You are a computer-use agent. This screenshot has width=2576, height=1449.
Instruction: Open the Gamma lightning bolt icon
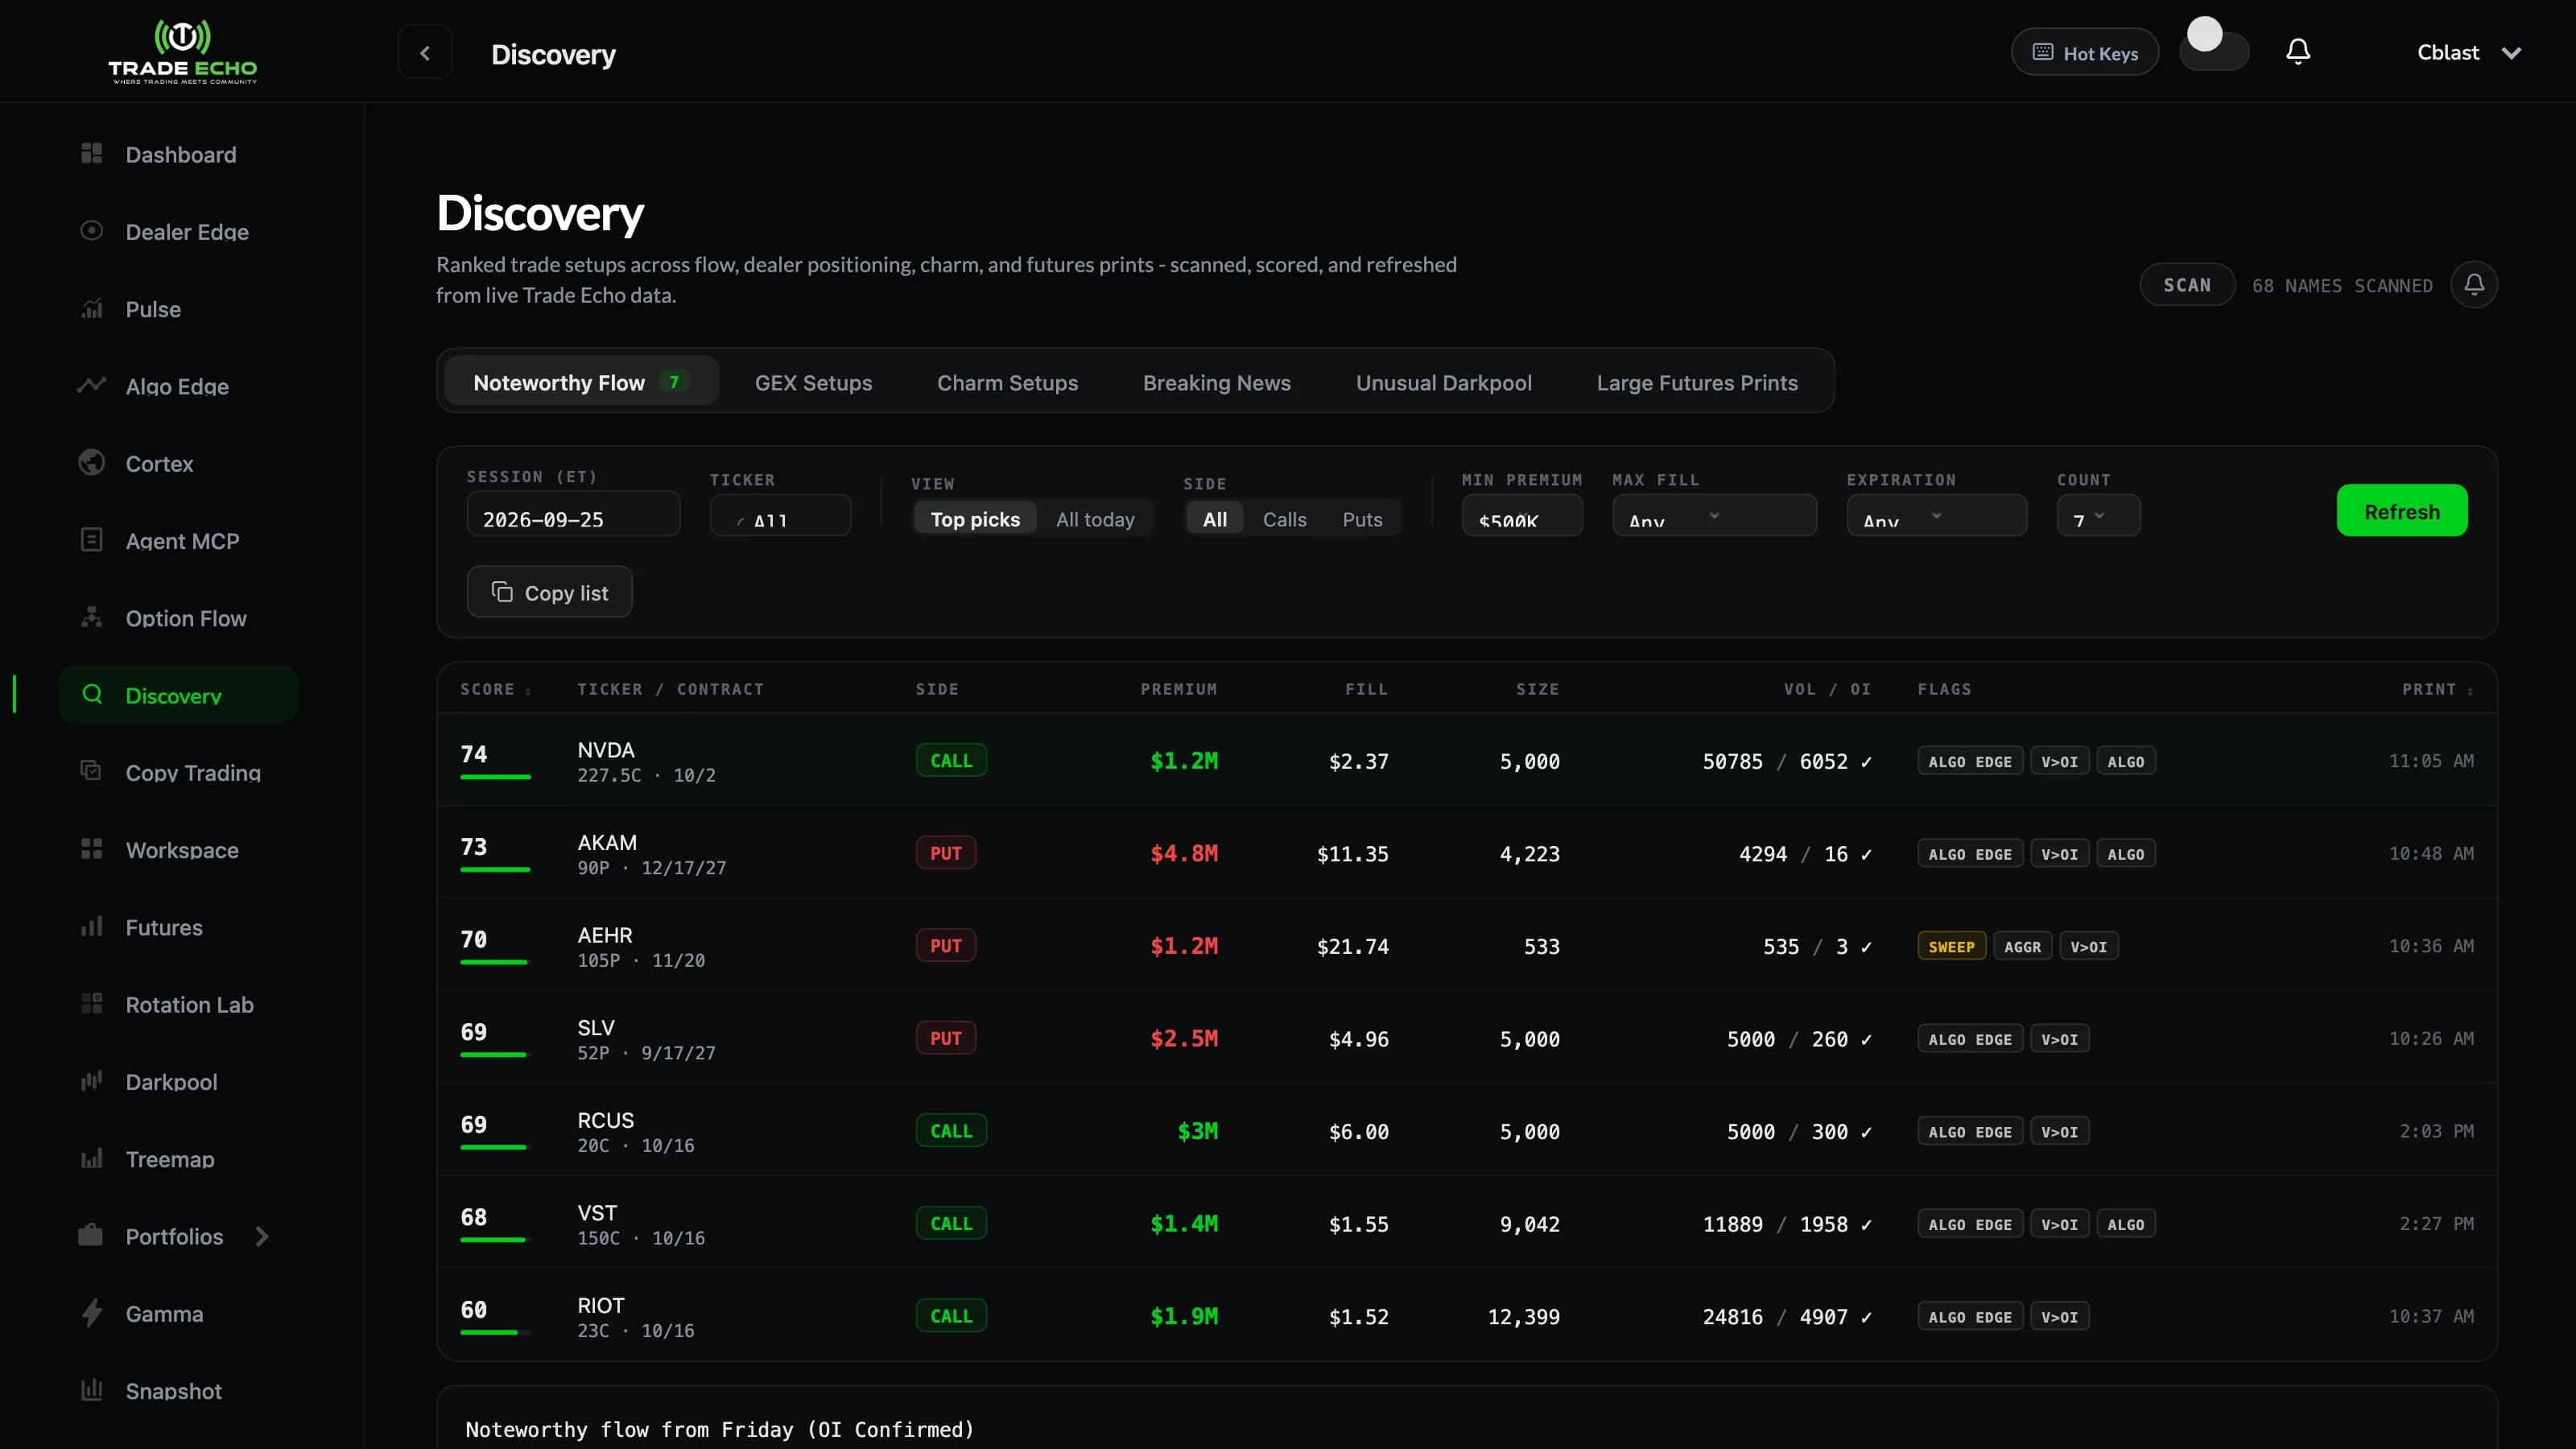click(x=91, y=1313)
